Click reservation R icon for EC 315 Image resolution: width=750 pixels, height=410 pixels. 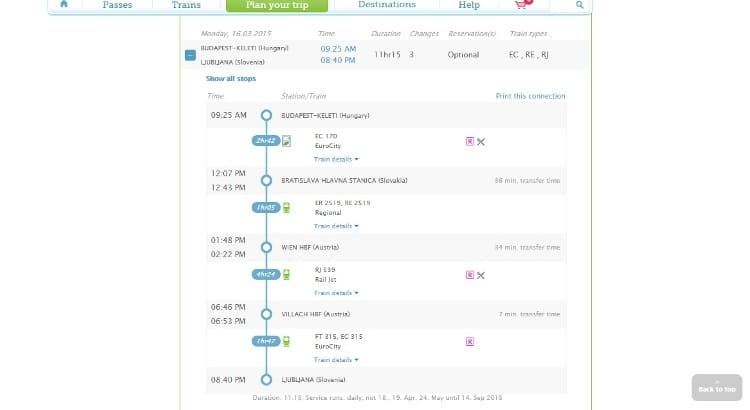[x=470, y=342]
